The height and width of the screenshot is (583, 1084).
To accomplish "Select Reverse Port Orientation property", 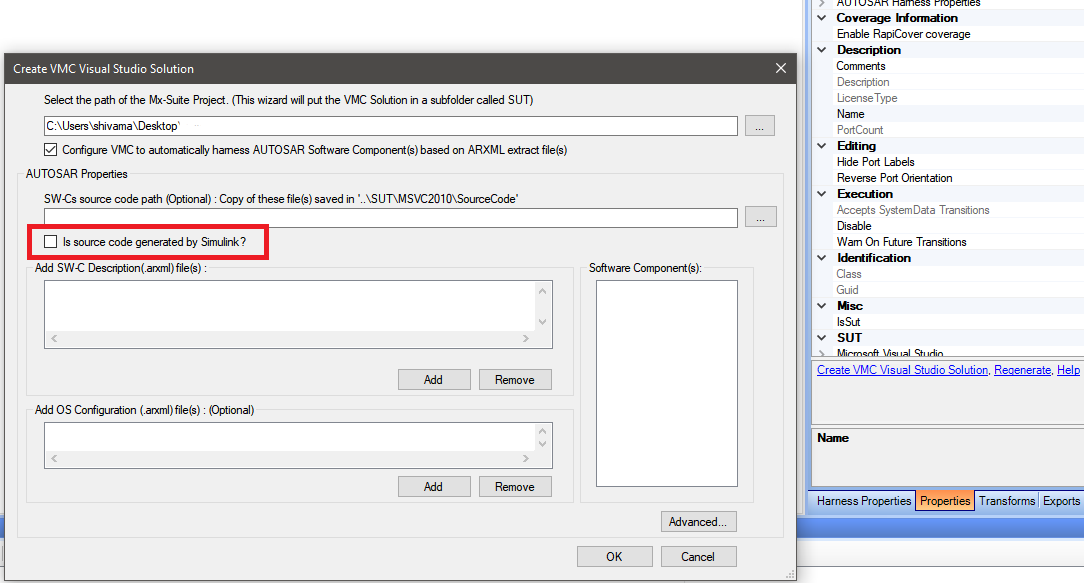I will point(894,178).
